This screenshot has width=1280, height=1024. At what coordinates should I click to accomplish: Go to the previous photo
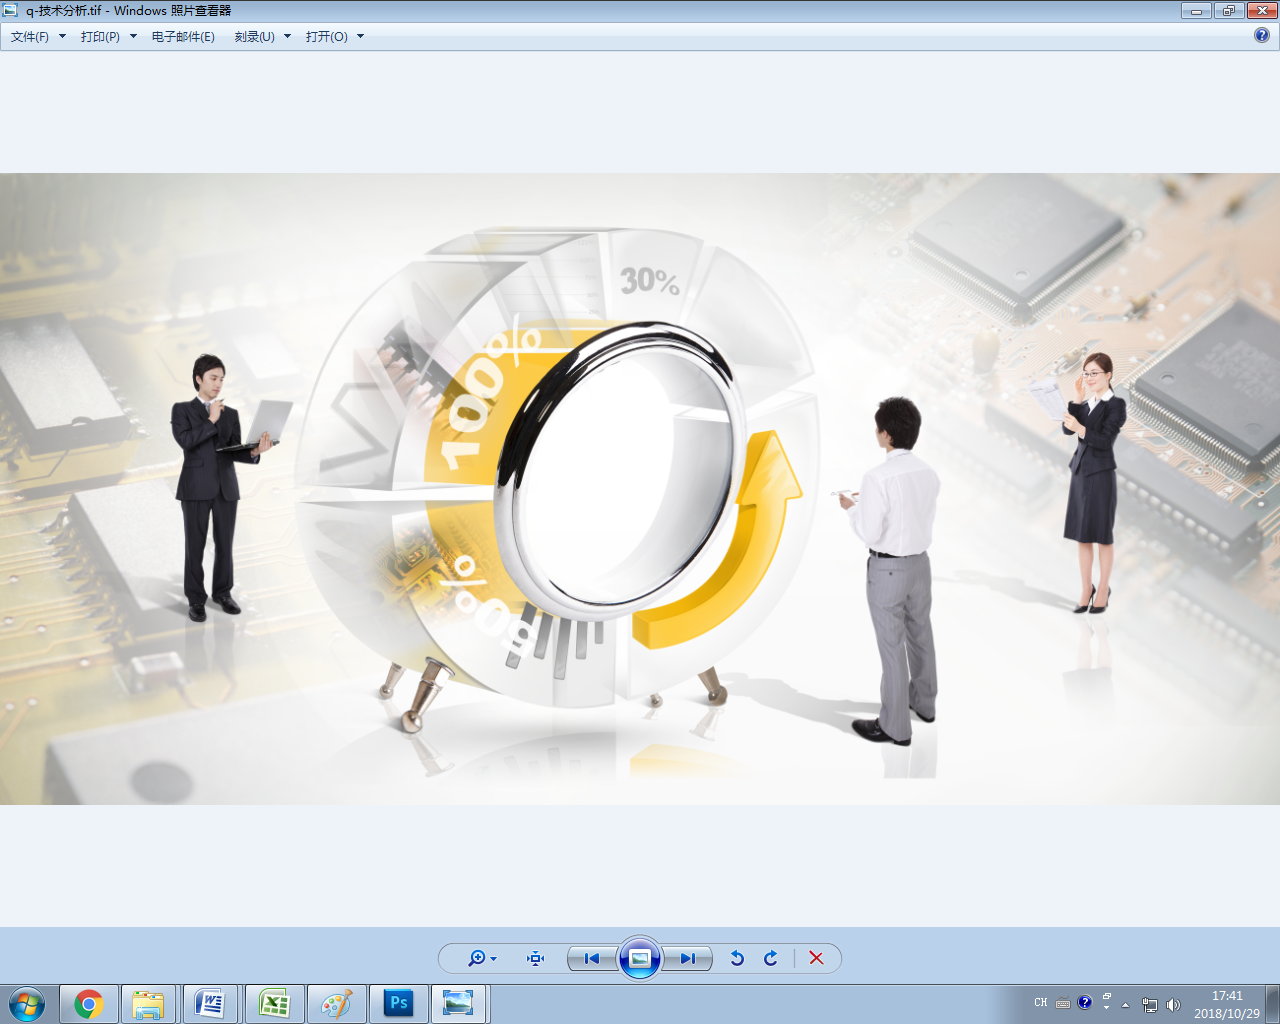click(x=592, y=958)
